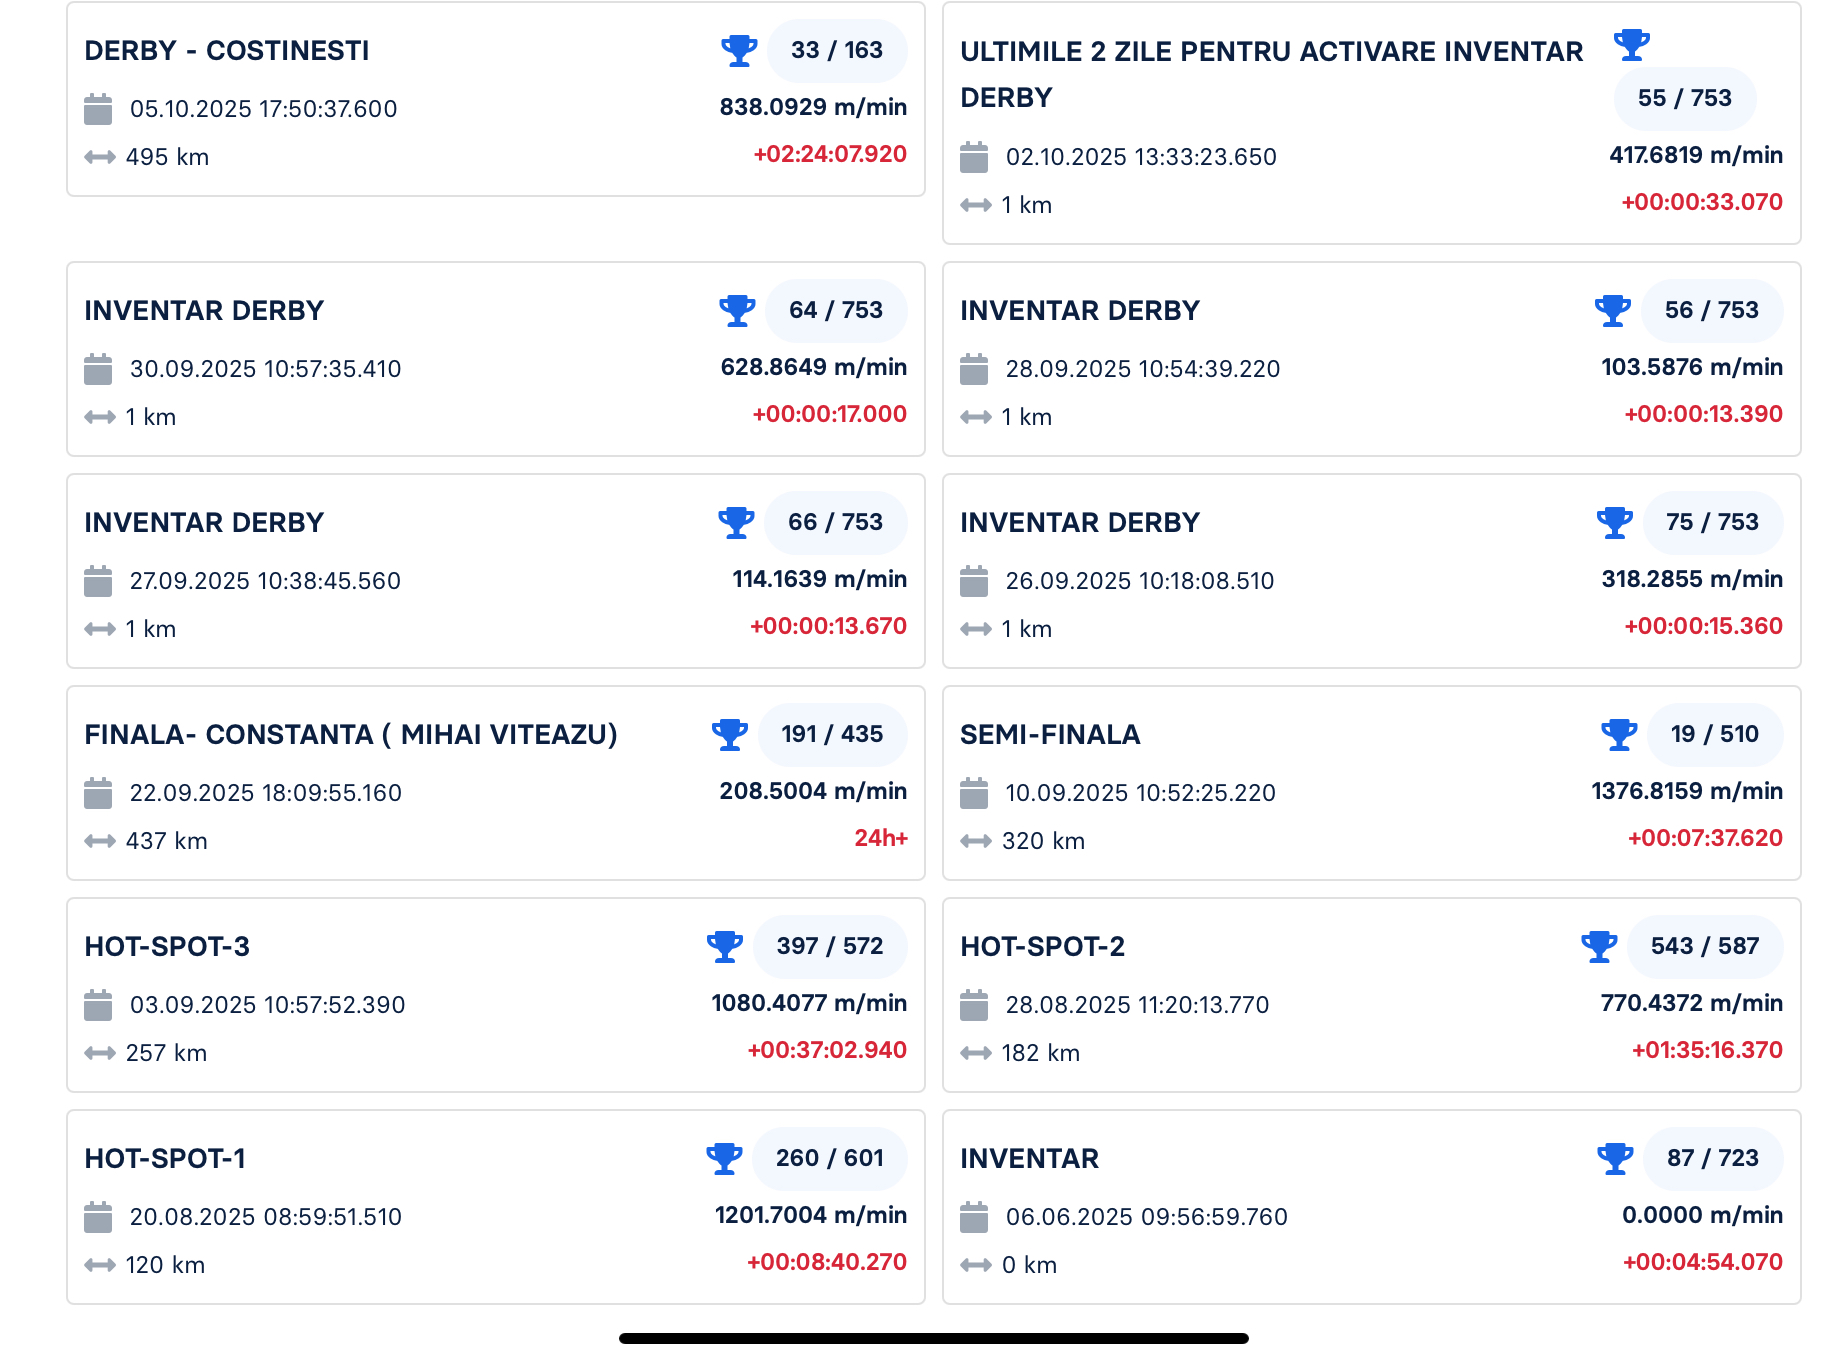The width and height of the screenshot is (1841, 1359).
Task: Click the distance arrow icon beside 437 km
Action: [100, 841]
